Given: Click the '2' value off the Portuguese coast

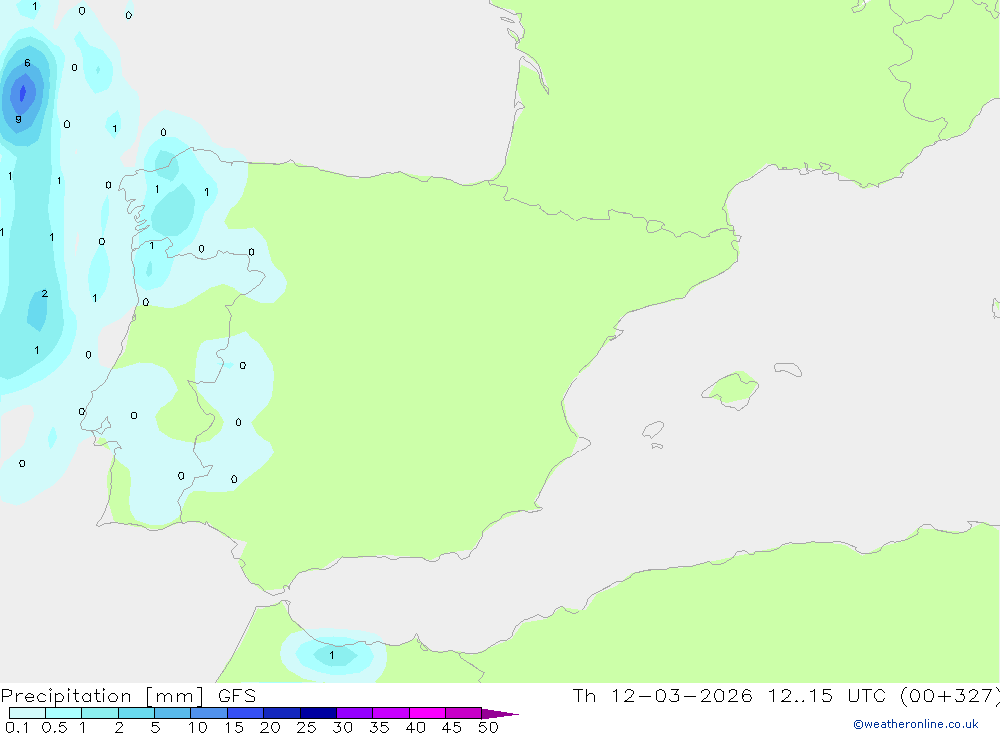Looking at the screenshot, I should click(45, 293).
